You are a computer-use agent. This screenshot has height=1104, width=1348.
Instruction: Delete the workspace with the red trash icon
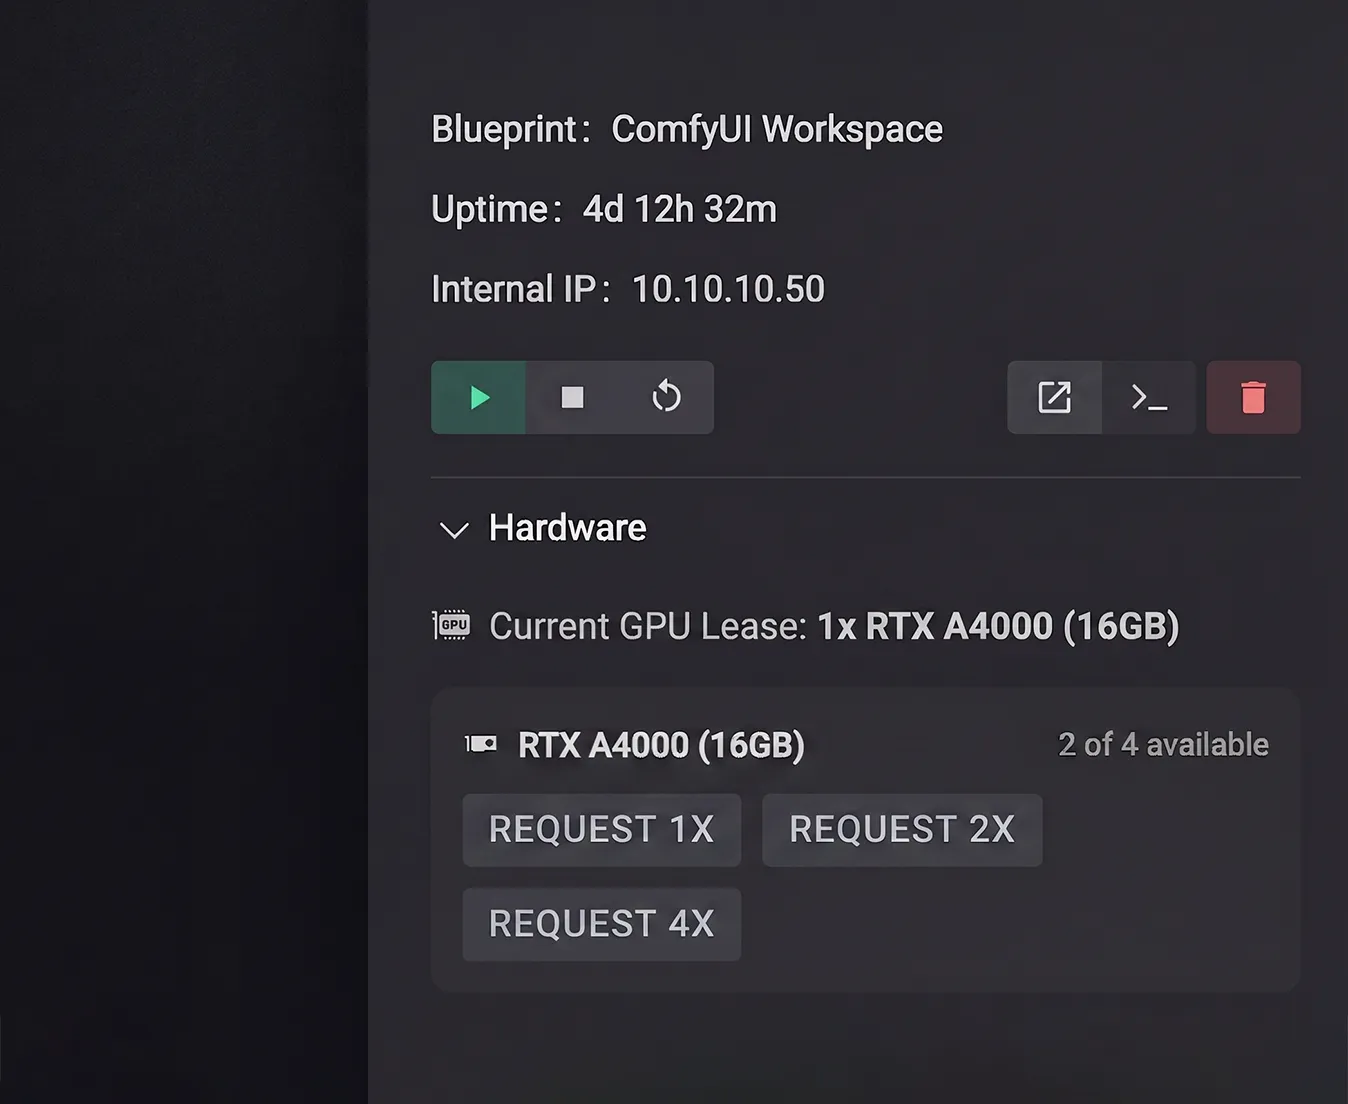[x=1253, y=397]
